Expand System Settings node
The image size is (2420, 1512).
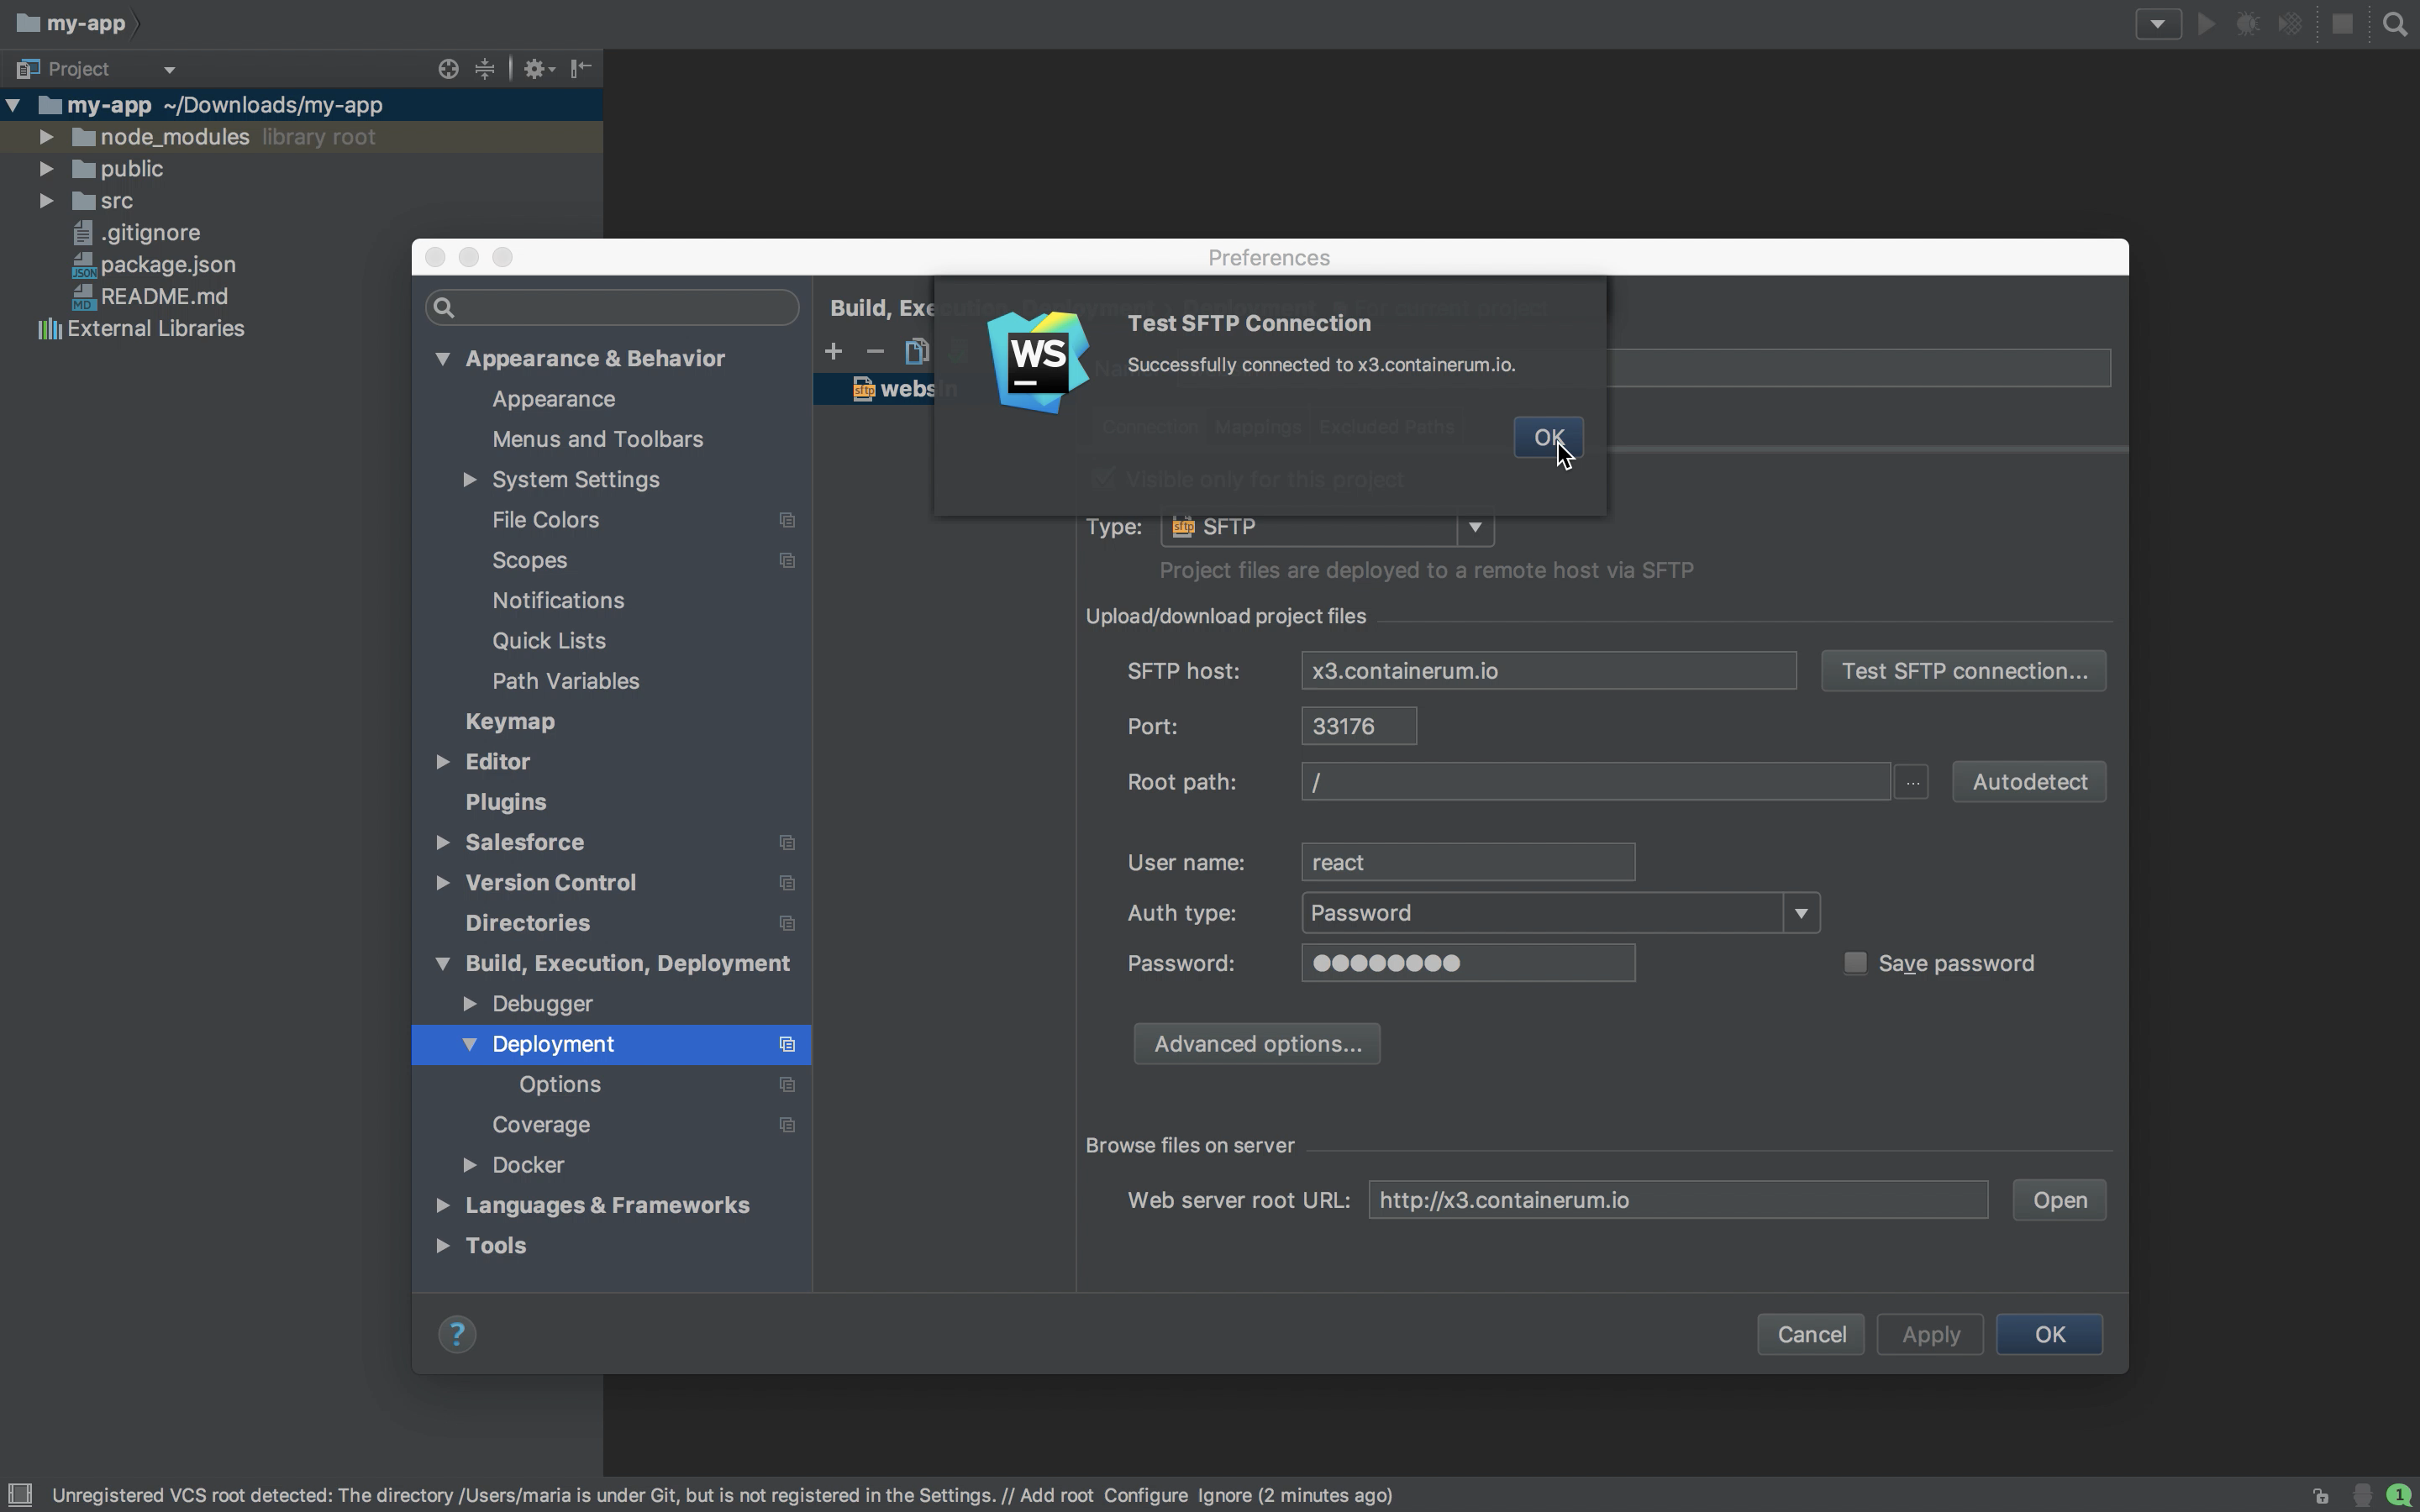[469, 480]
